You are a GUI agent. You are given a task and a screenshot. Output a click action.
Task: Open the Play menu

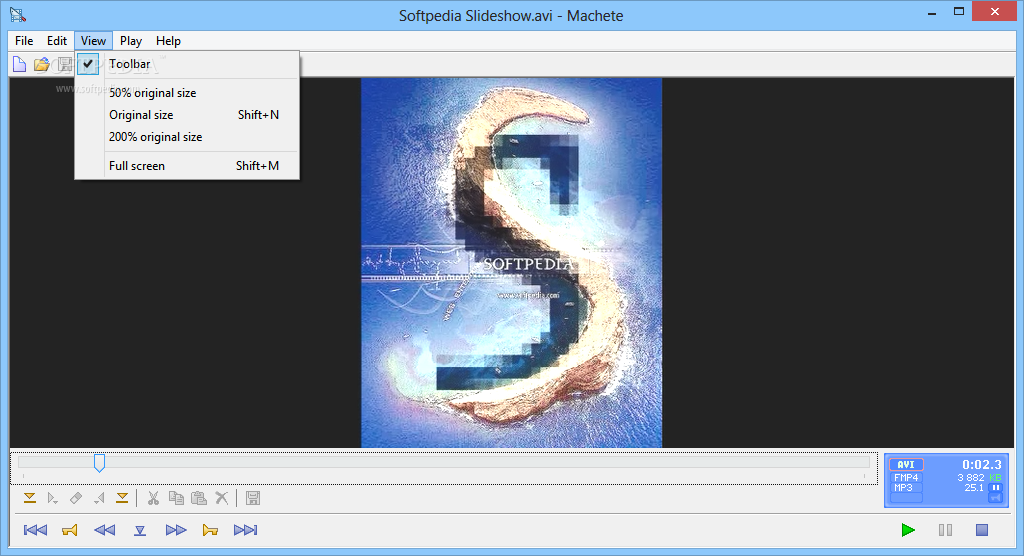[131, 41]
